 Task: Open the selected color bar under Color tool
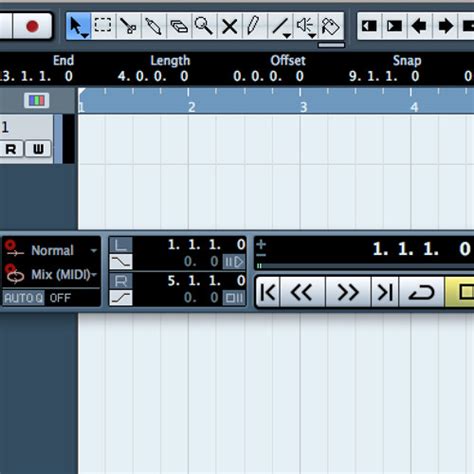click(331, 45)
